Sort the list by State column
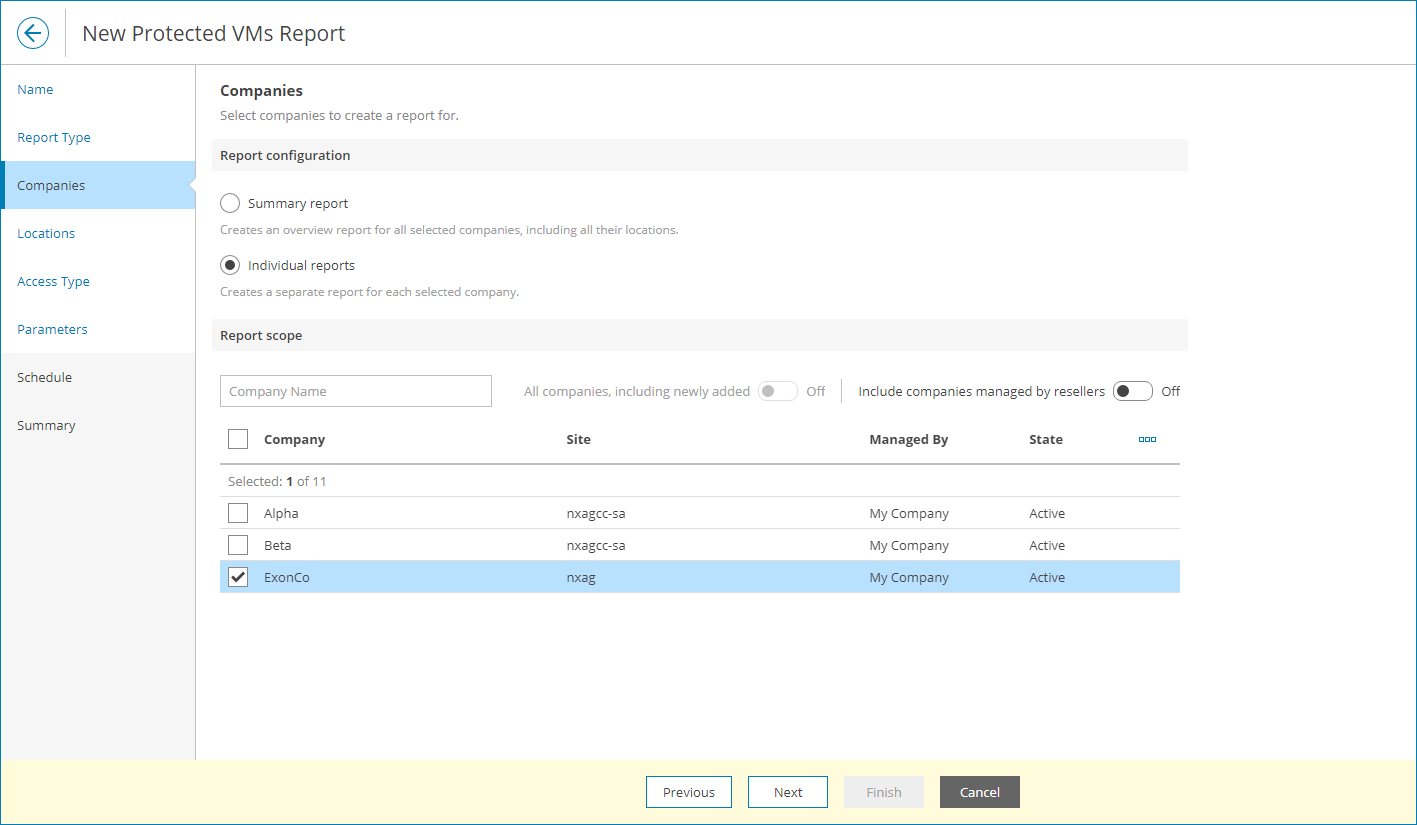The height and width of the screenshot is (825, 1417). 1046,439
